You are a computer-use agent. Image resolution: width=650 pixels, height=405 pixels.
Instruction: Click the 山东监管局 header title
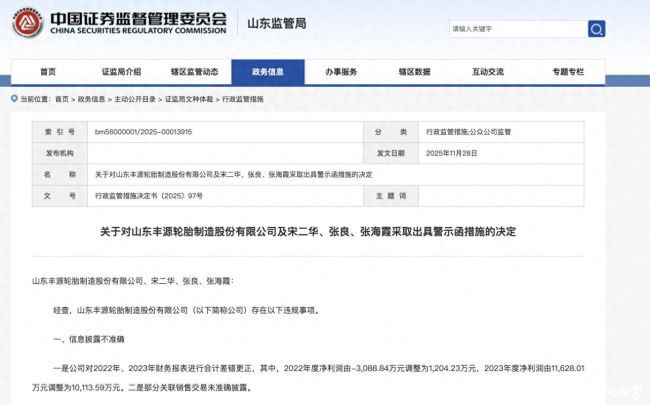point(285,23)
